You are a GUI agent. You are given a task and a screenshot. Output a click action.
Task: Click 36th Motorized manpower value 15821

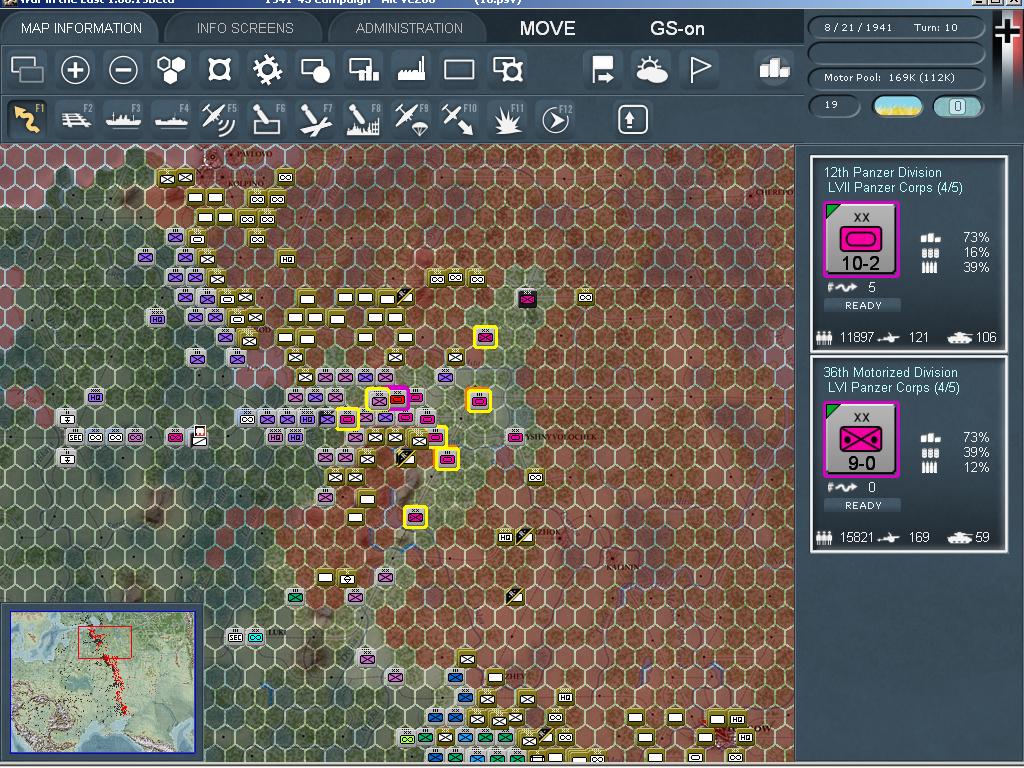pyautogui.click(x=856, y=537)
